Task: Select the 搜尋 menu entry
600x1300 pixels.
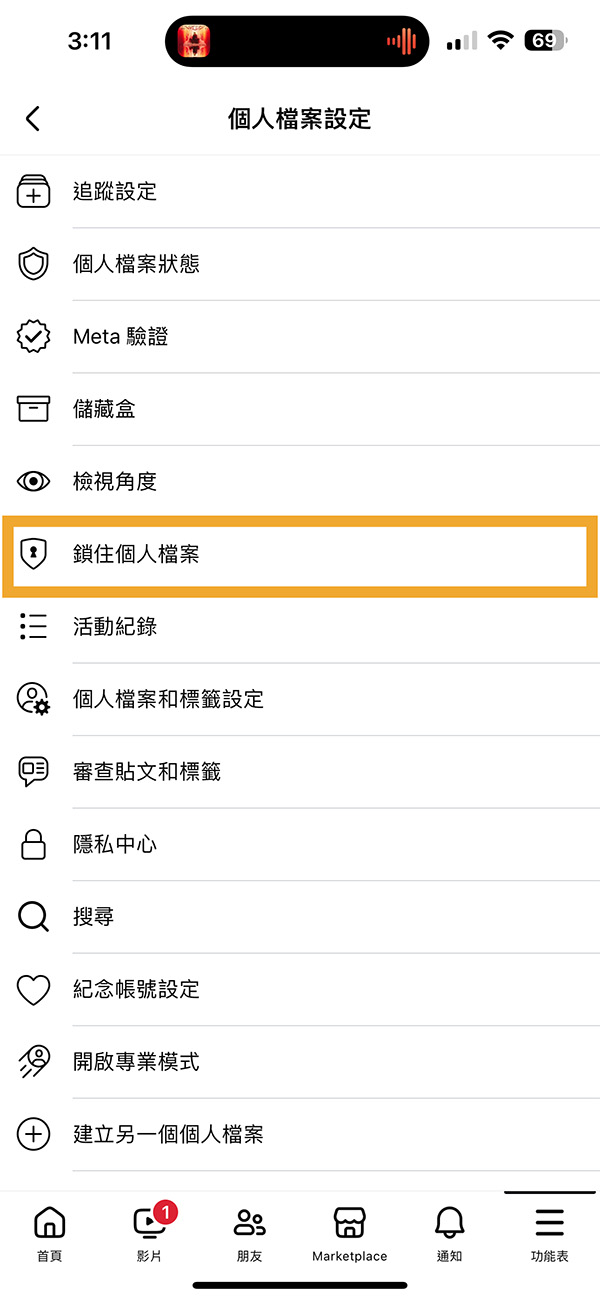Action: click(300, 916)
